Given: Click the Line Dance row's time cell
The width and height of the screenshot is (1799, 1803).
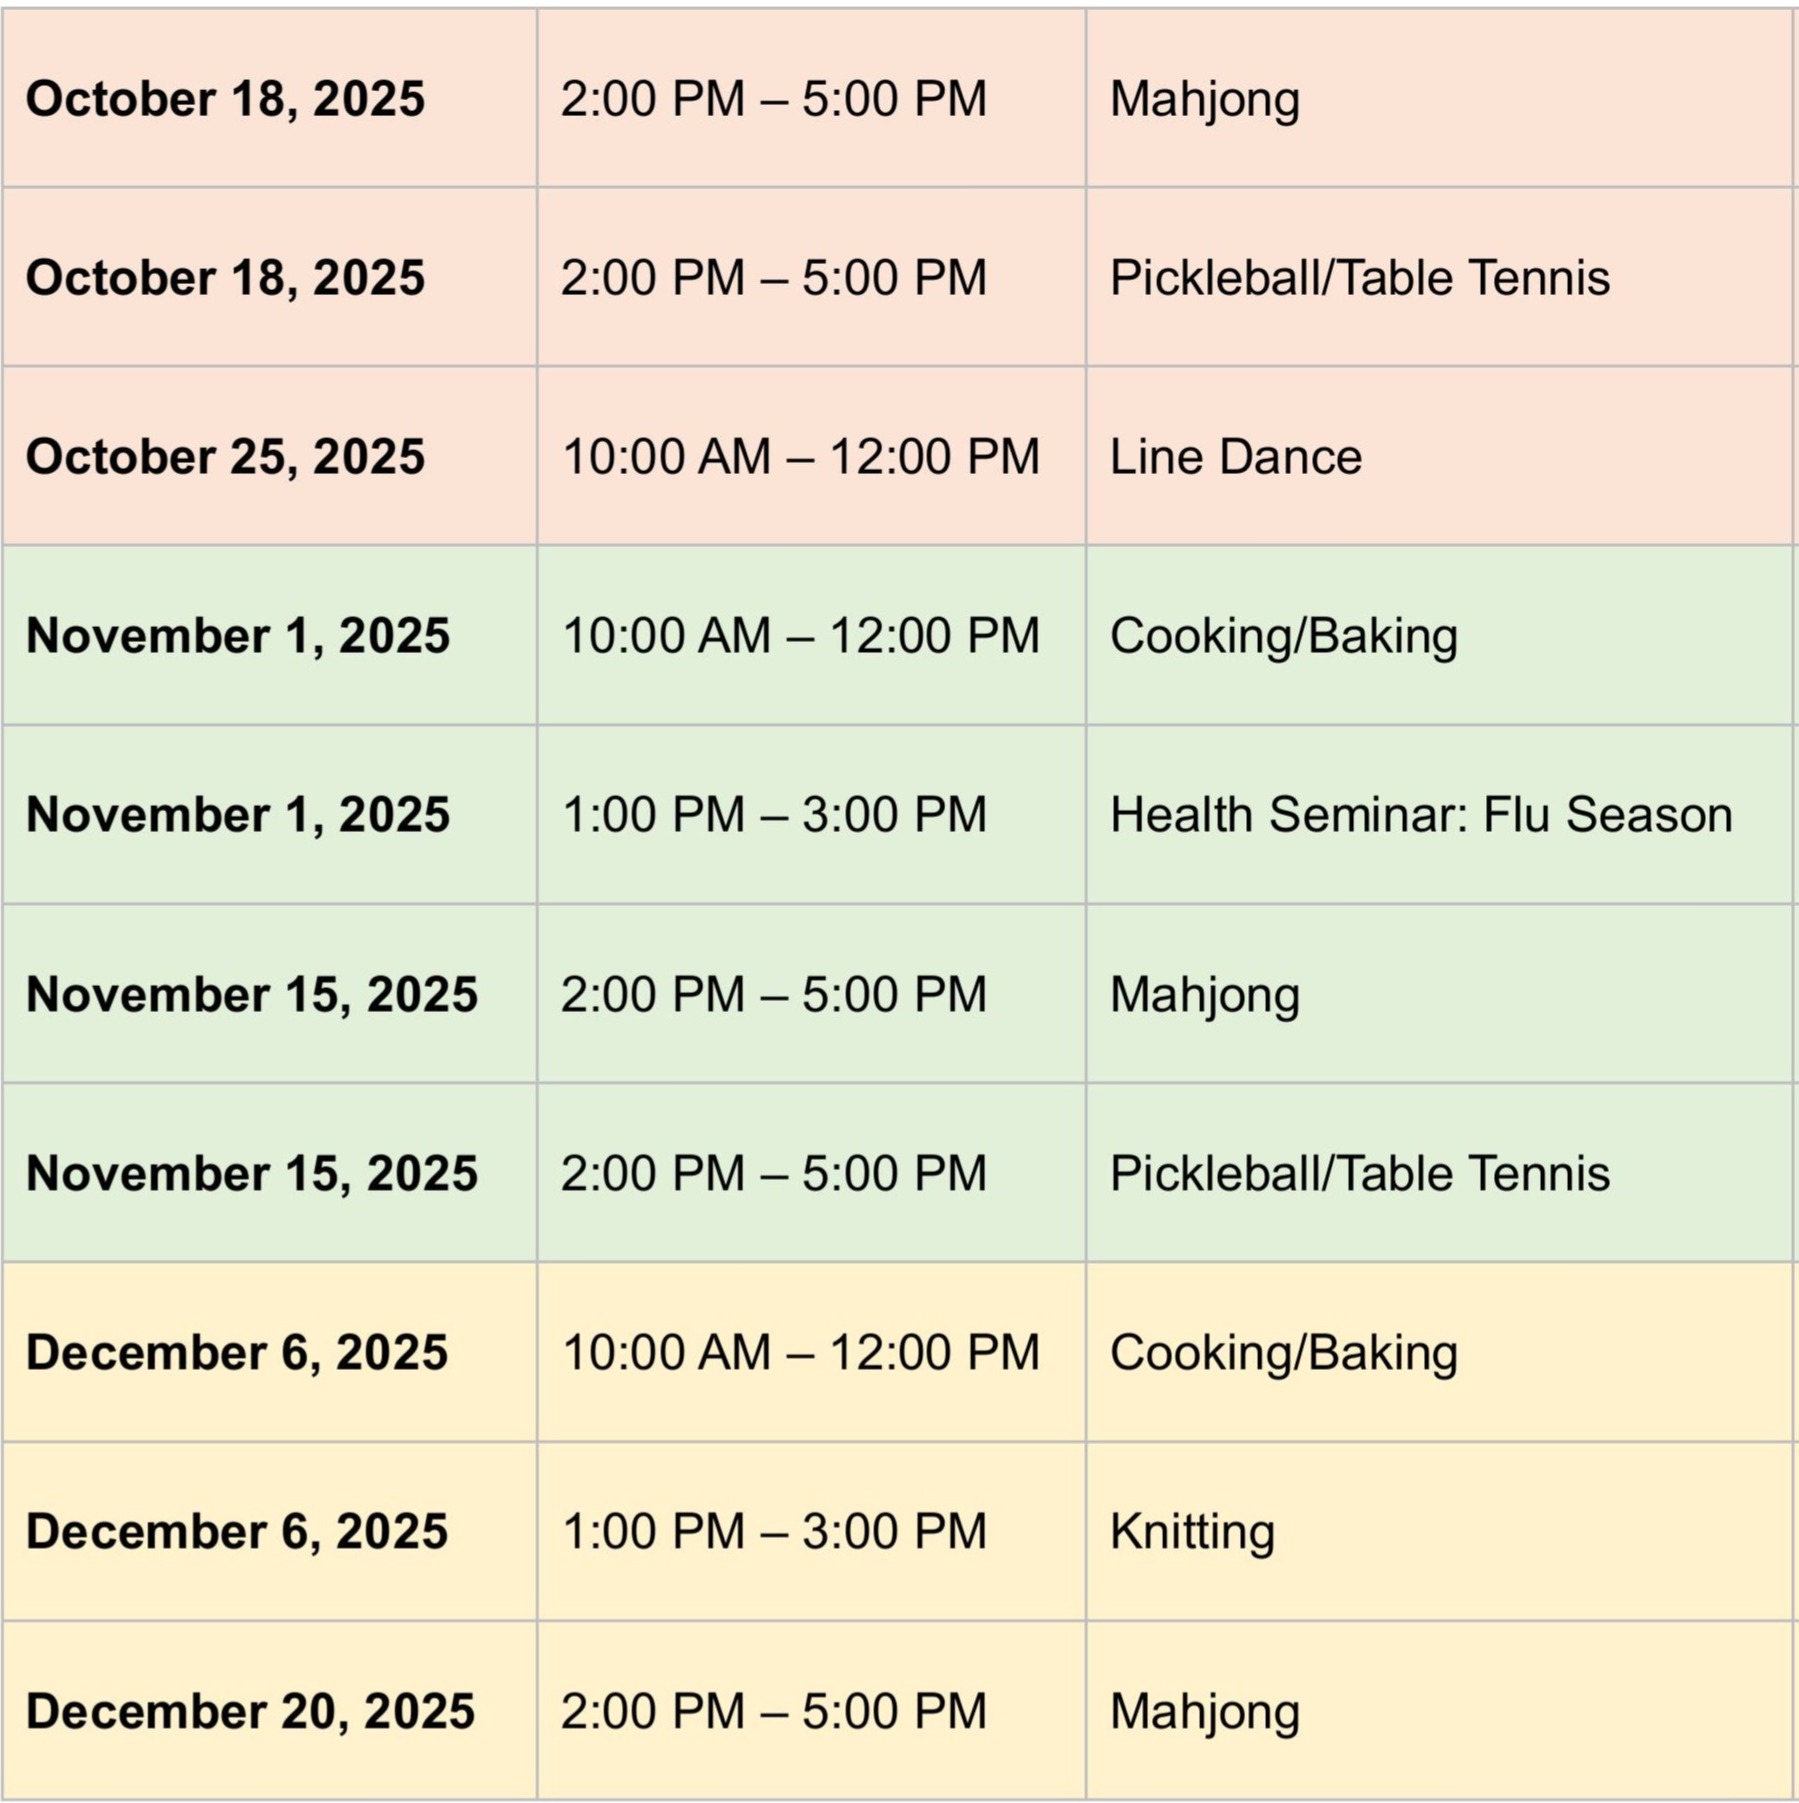Looking at the screenshot, I should tap(801, 457).
